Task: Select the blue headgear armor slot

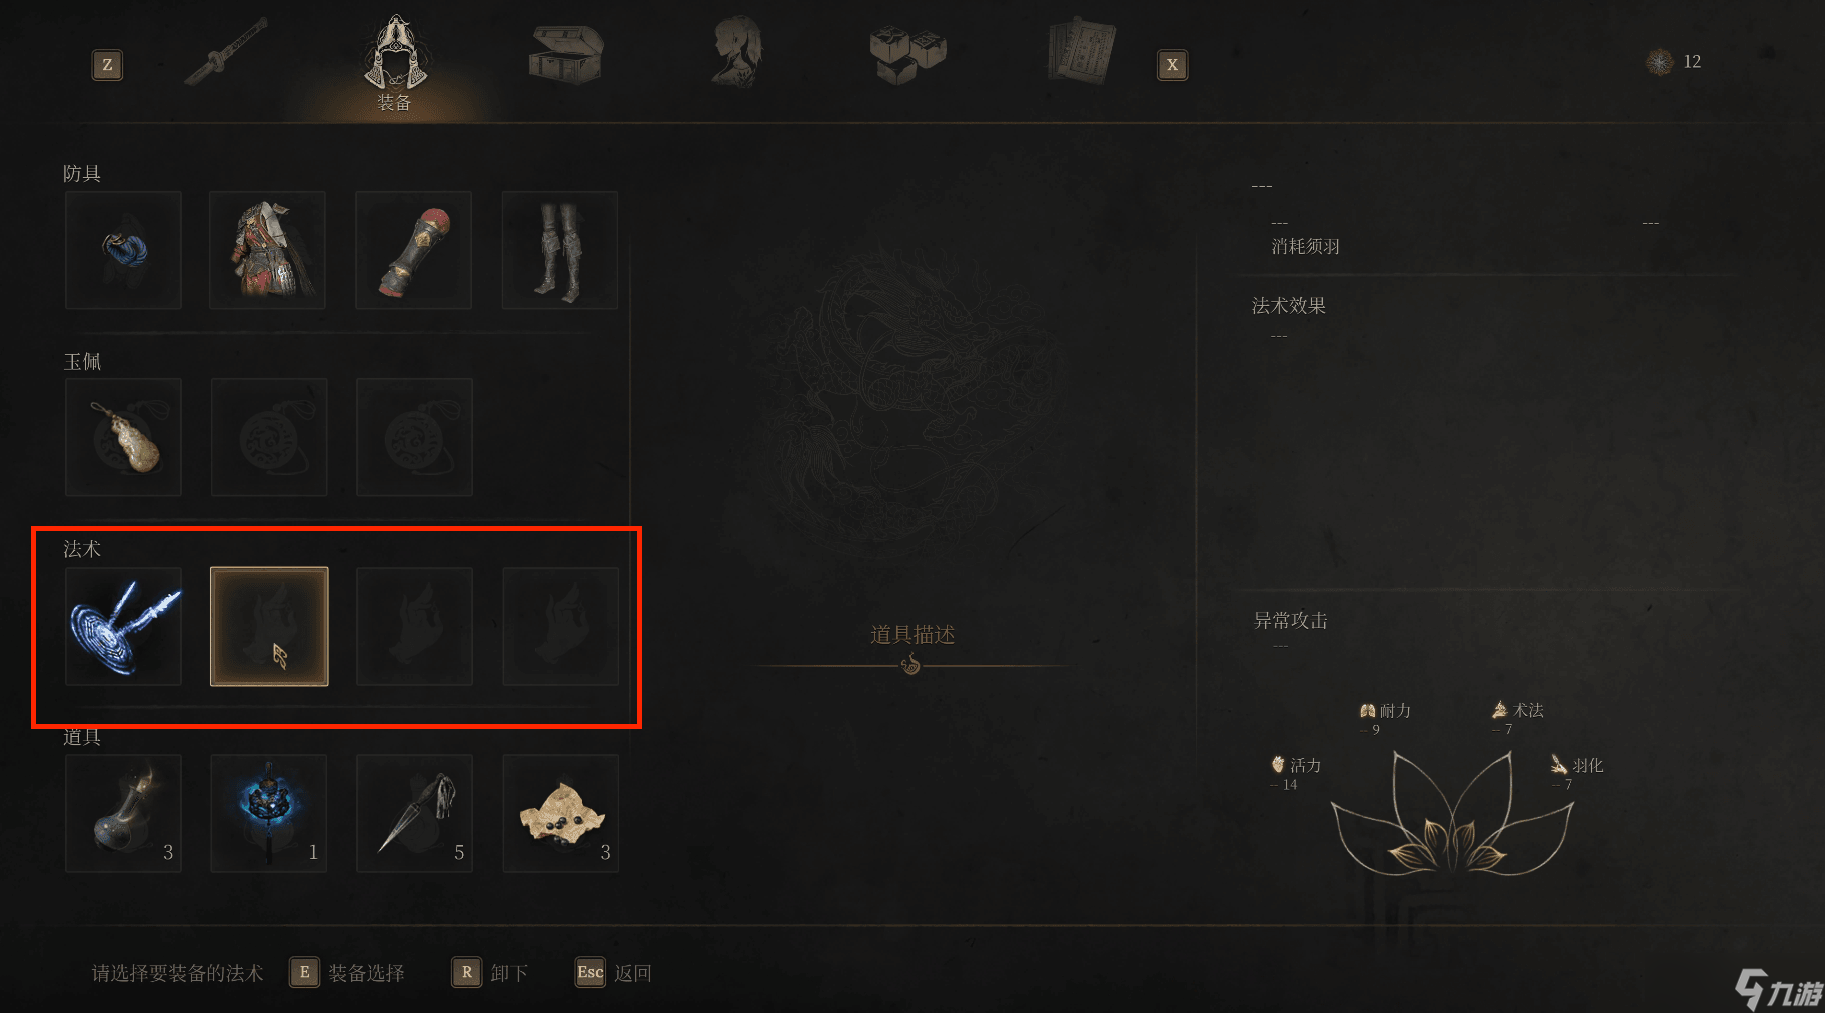Action: pos(123,250)
